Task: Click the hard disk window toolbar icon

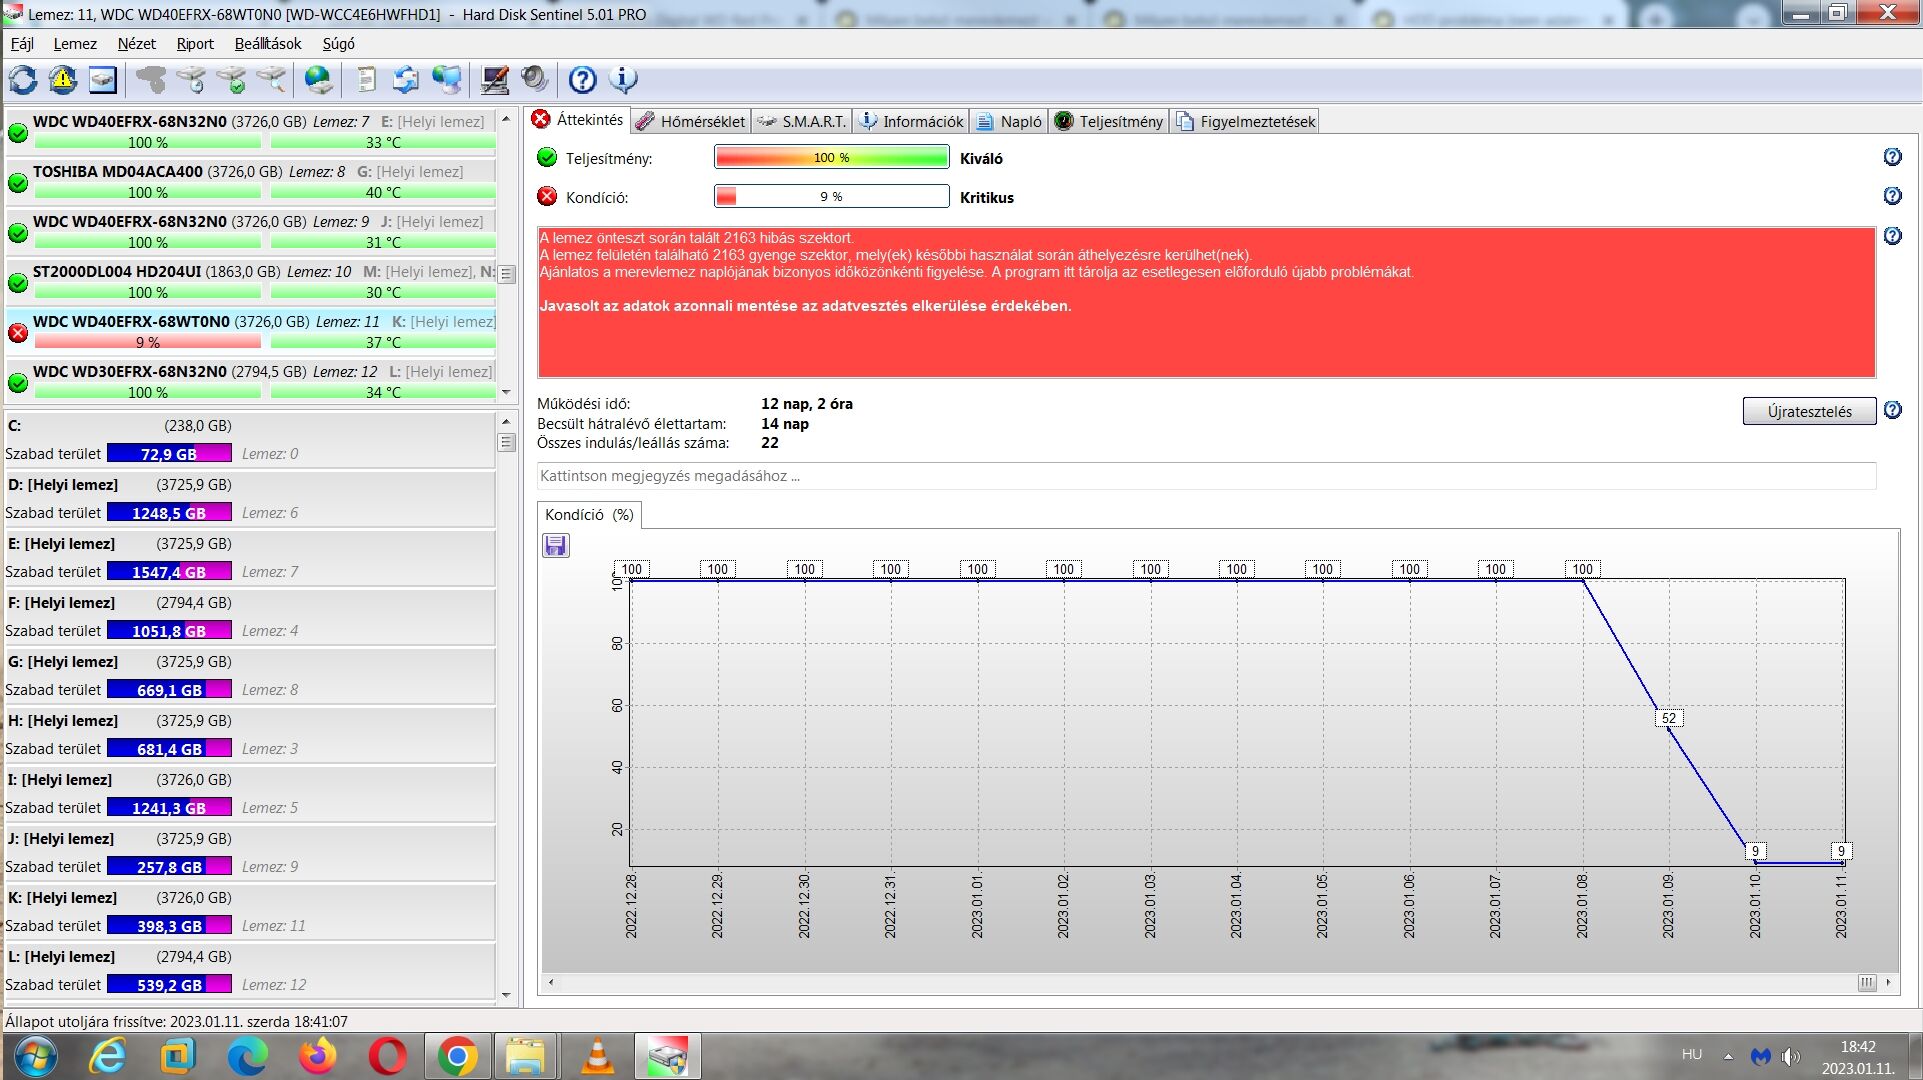Action: [x=102, y=80]
